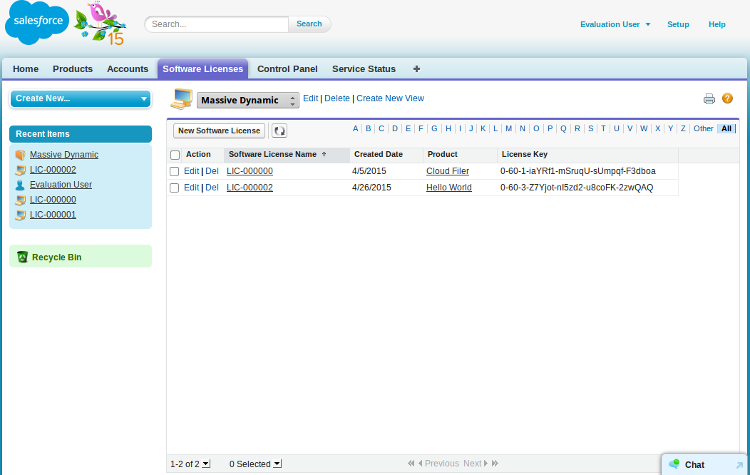Click the bird anniversary 15 graphic
750x475 pixels.
pyautogui.click(x=100, y=23)
